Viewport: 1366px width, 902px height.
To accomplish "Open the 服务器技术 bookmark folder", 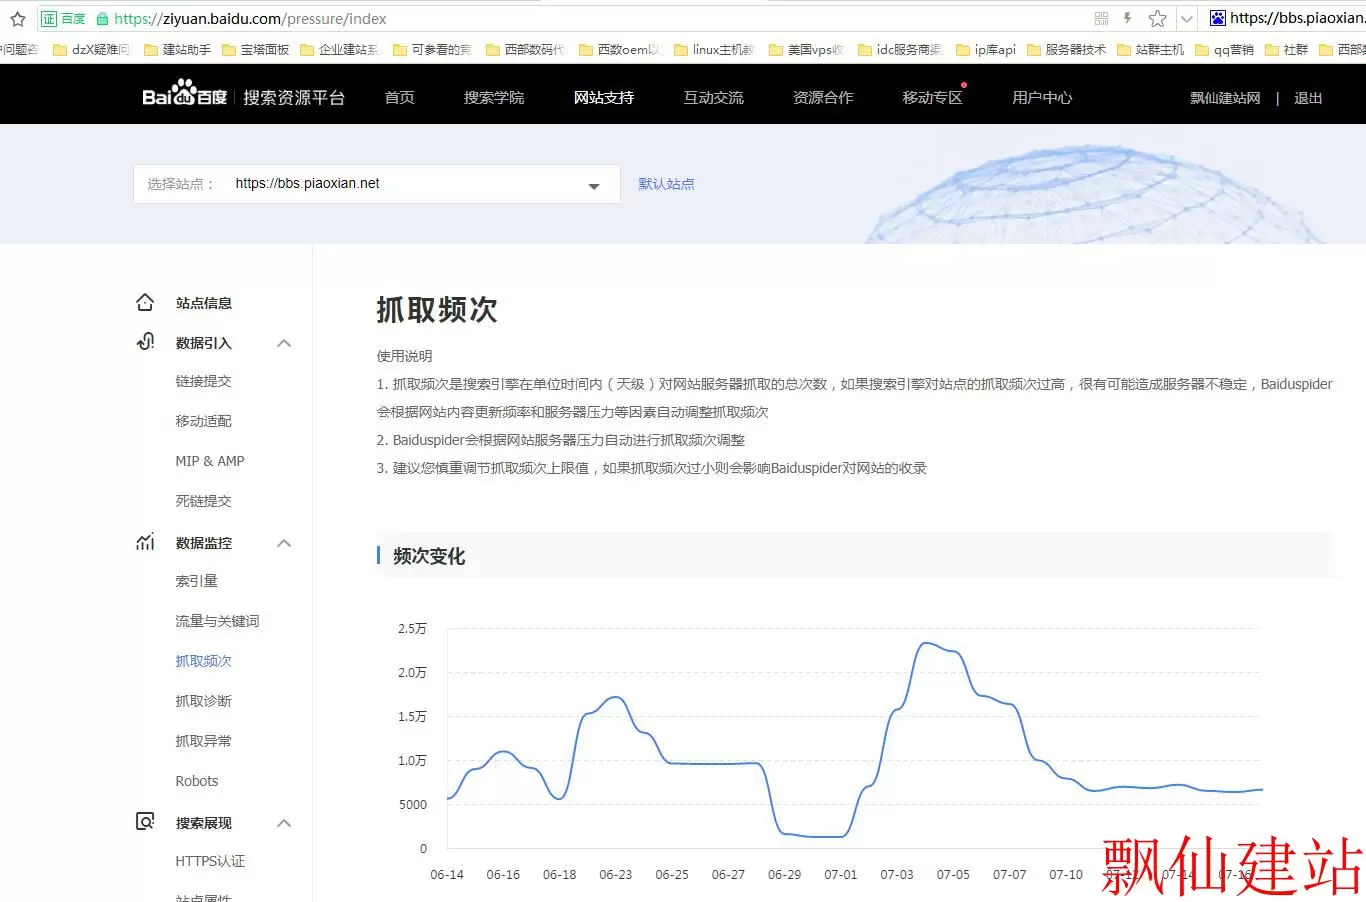I will coord(1066,49).
